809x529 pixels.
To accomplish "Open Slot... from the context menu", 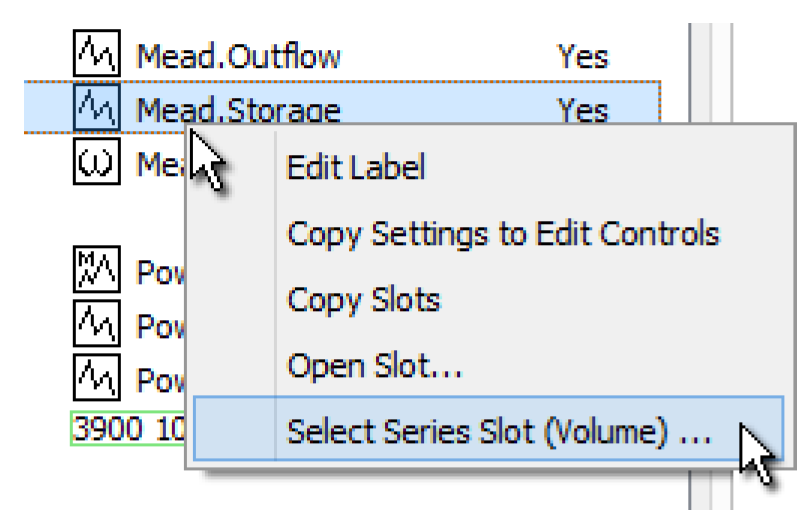I will 374,367.
